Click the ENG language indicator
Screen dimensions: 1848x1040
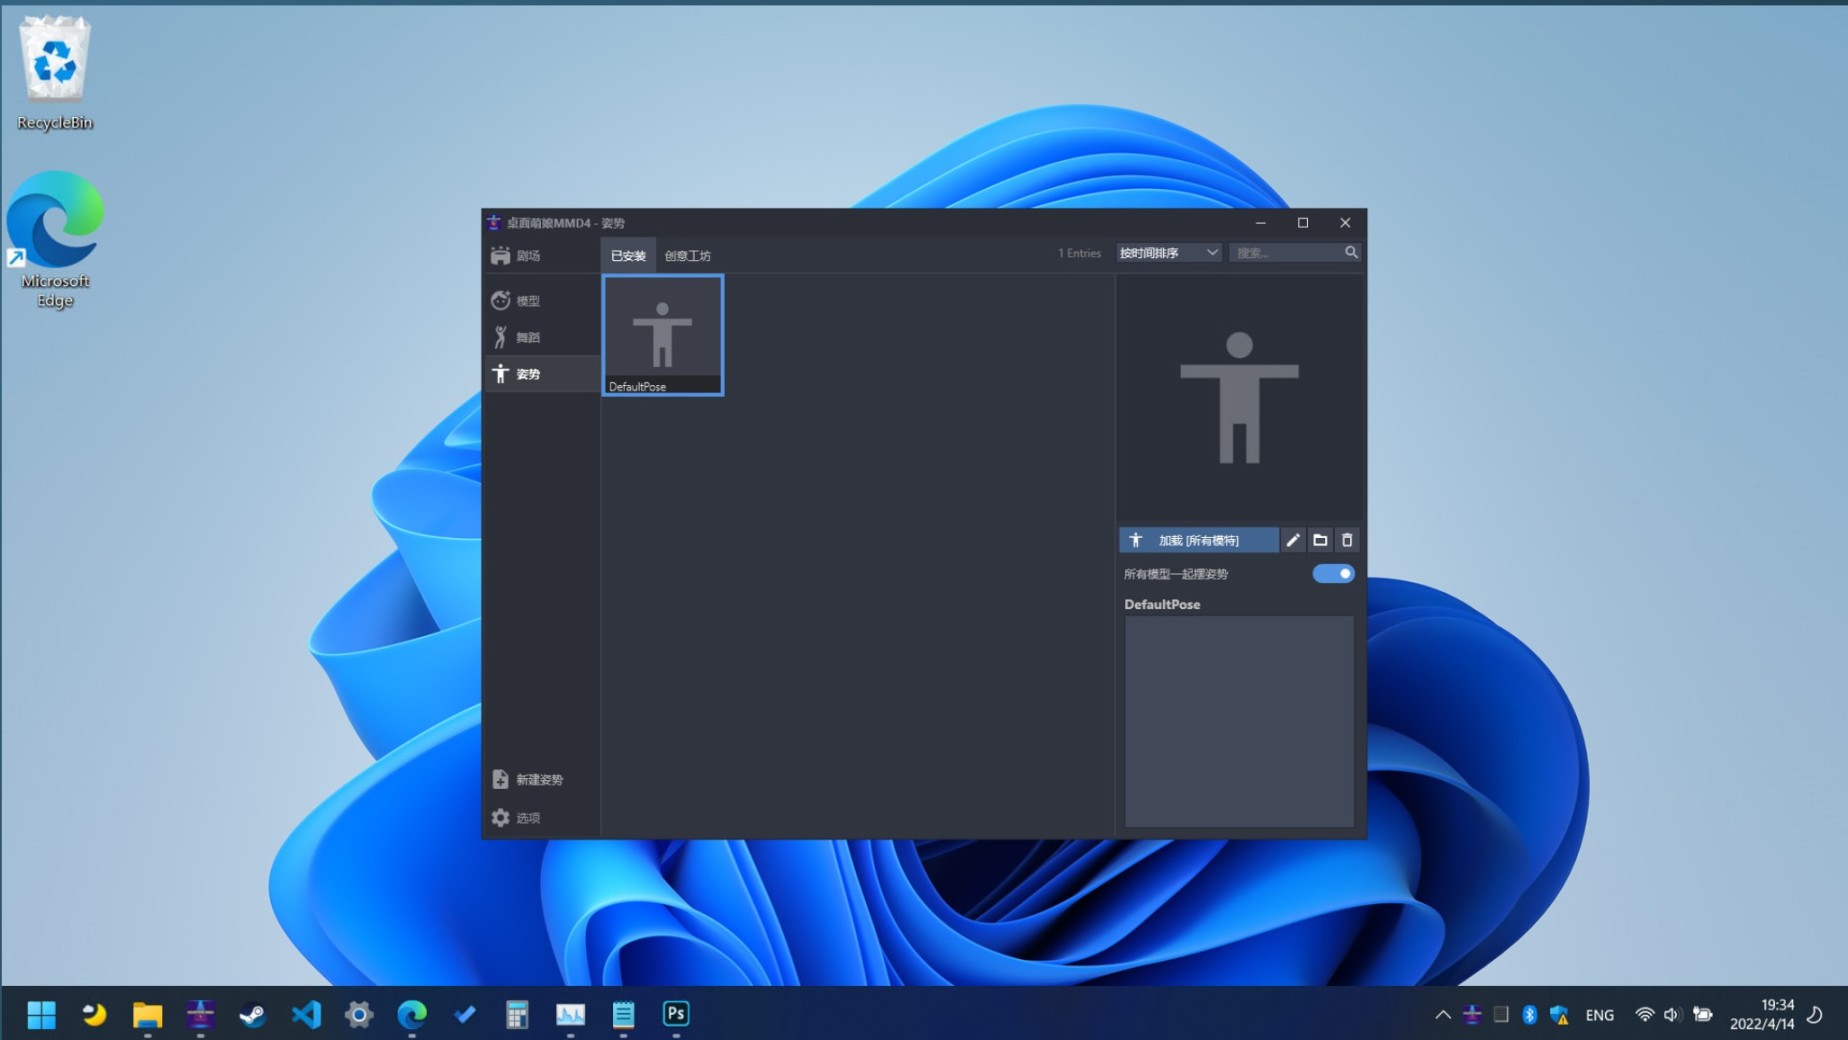(x=1599, y=1015)
